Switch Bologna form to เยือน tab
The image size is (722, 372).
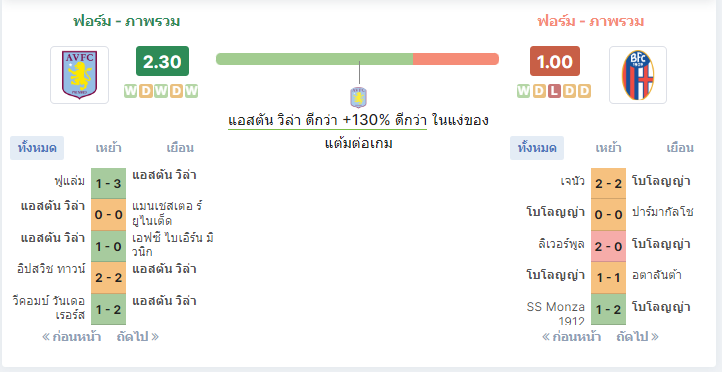pos(680,148)
